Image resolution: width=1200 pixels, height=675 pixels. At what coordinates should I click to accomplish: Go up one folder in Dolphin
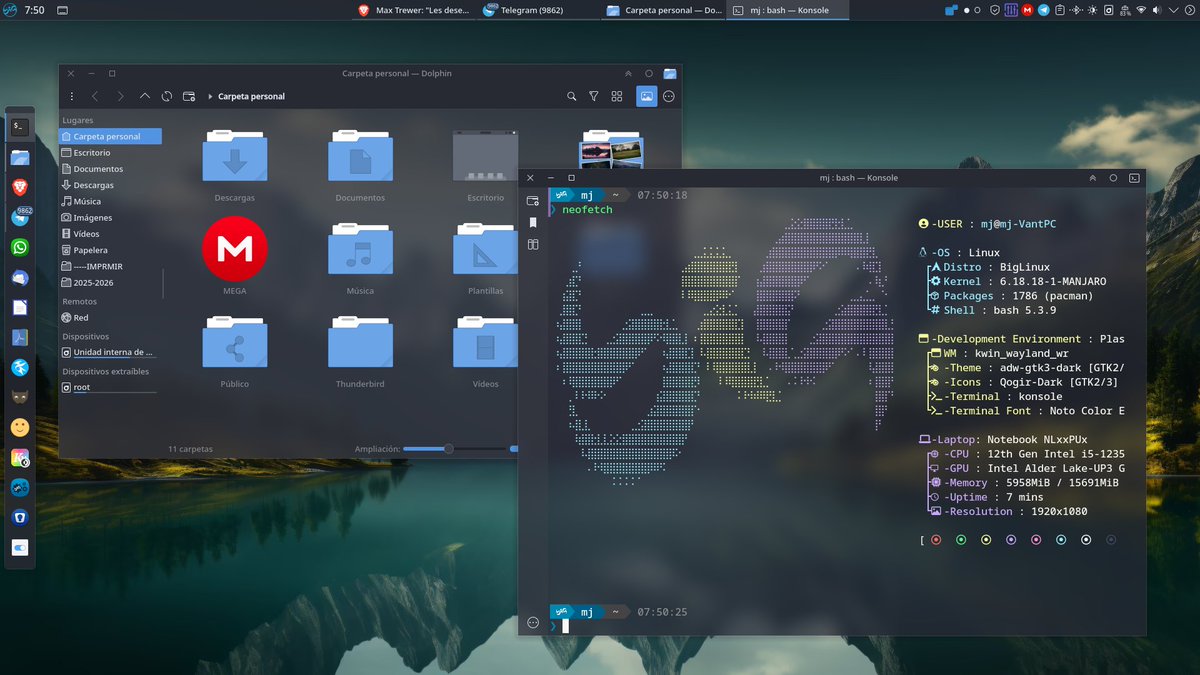pyautogui.click(x=145, y=96)
